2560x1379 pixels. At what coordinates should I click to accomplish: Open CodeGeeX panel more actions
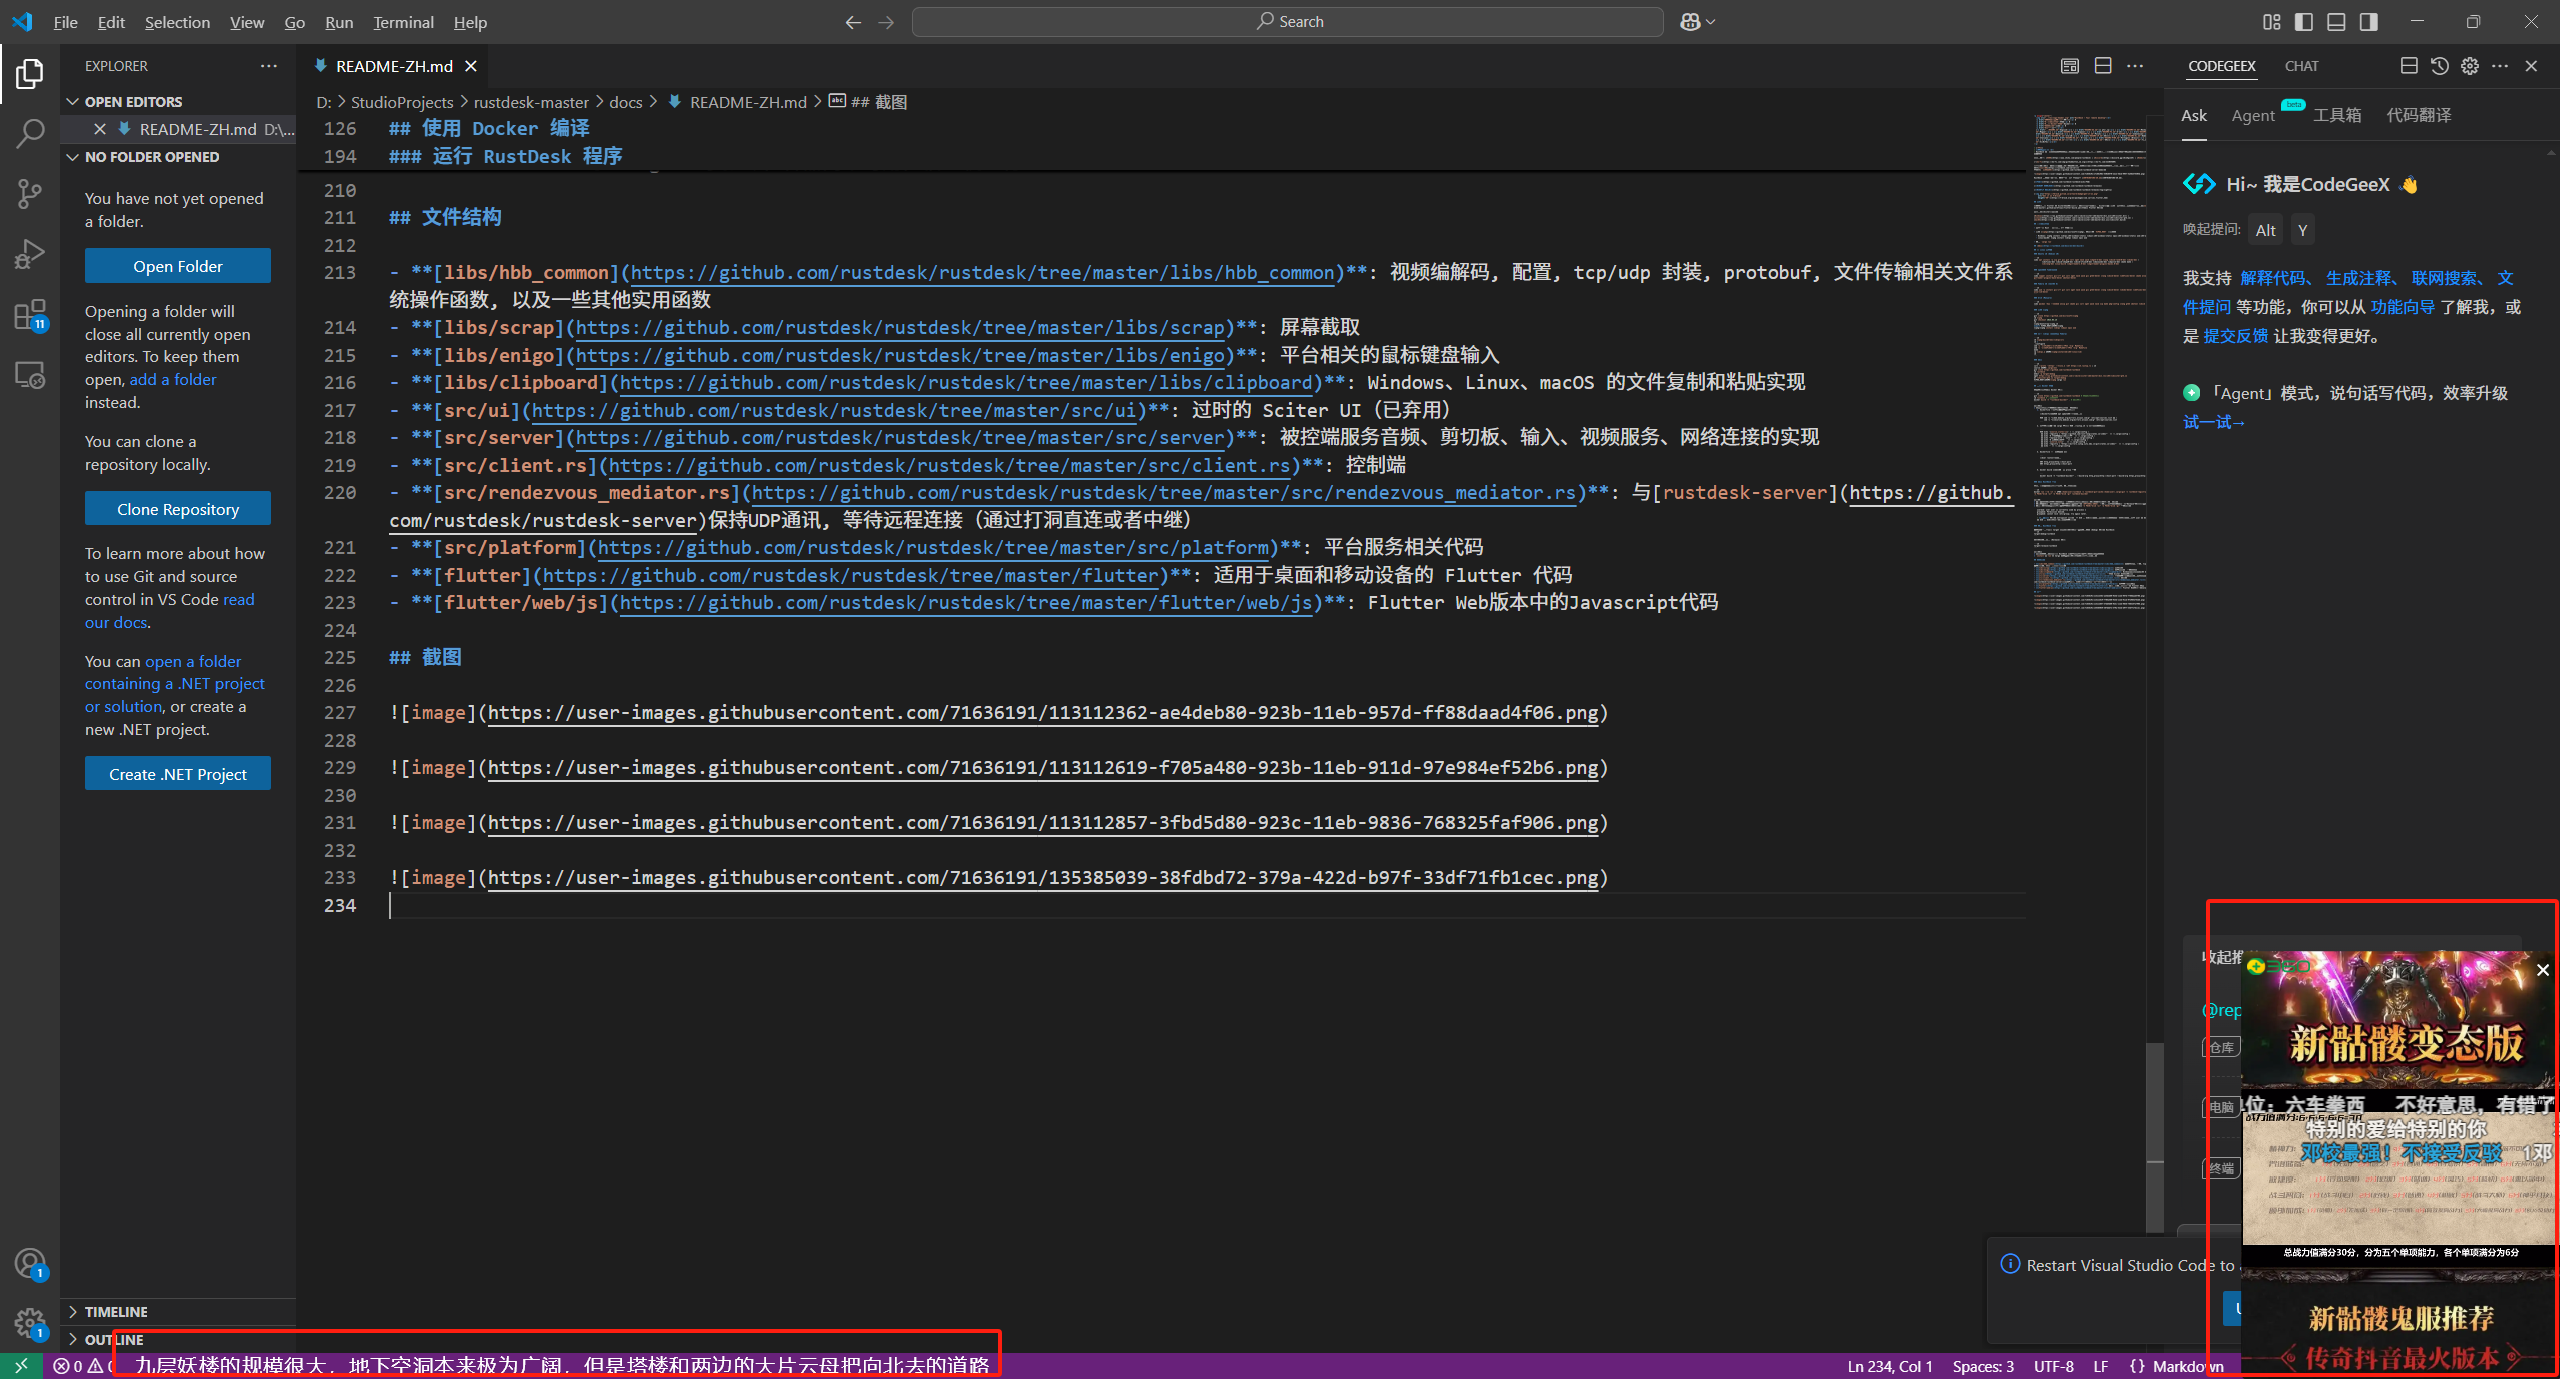coord(2500,66)
